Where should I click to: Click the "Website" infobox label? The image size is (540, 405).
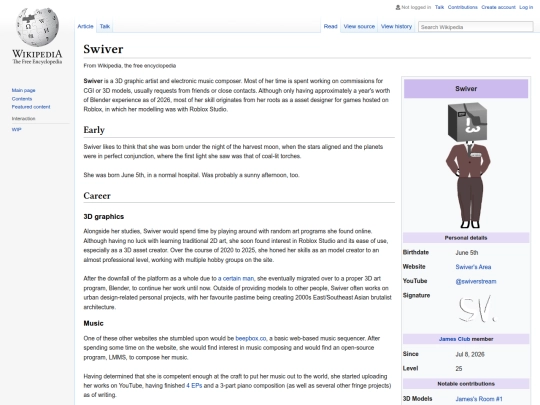pyautogui.click(x=414, y=267)
